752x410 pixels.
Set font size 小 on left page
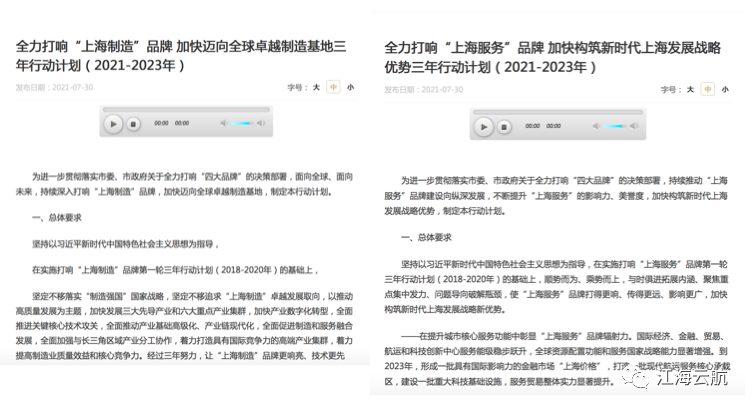(351, 87)
